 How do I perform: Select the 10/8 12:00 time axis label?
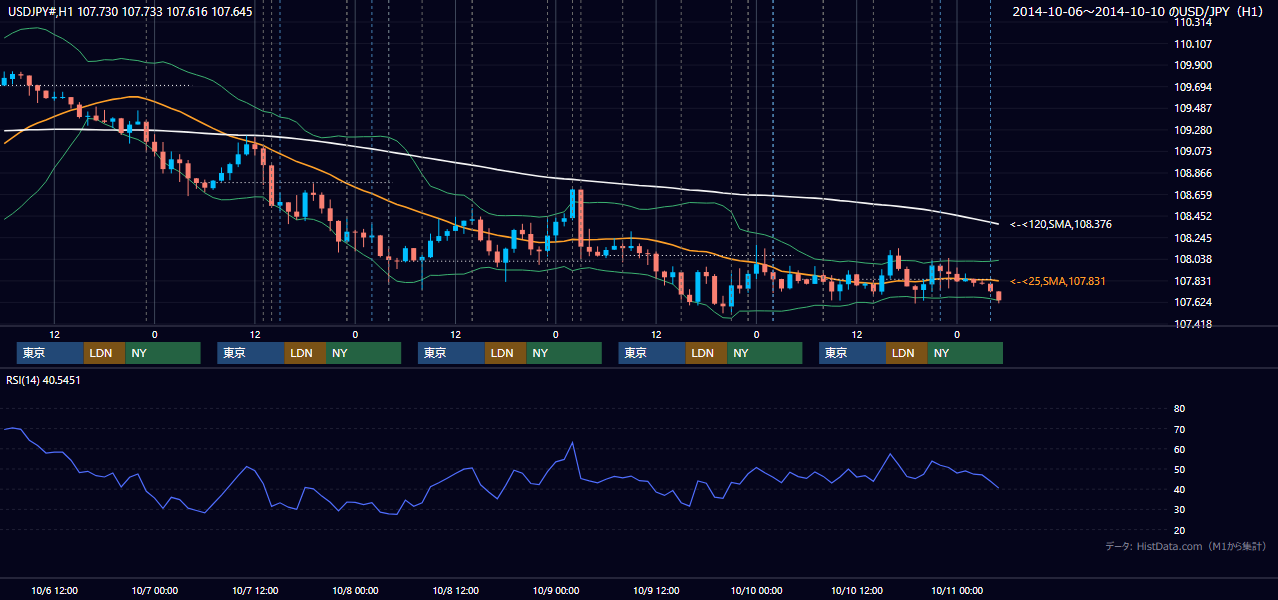456,591
